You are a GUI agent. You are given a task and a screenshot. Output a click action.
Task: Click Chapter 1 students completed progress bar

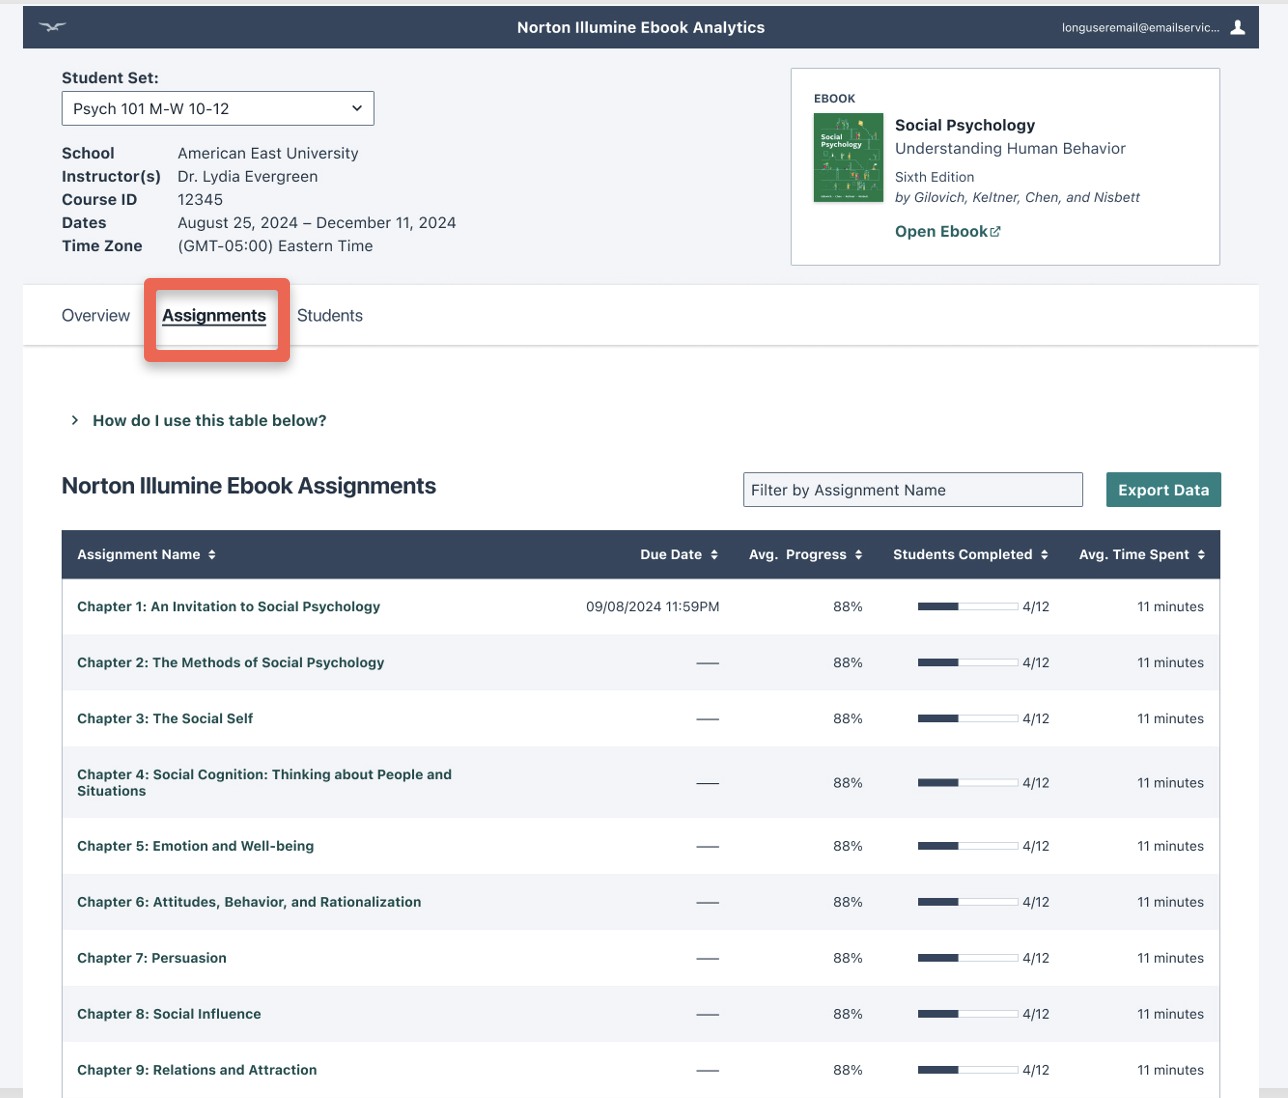[968, 607]
